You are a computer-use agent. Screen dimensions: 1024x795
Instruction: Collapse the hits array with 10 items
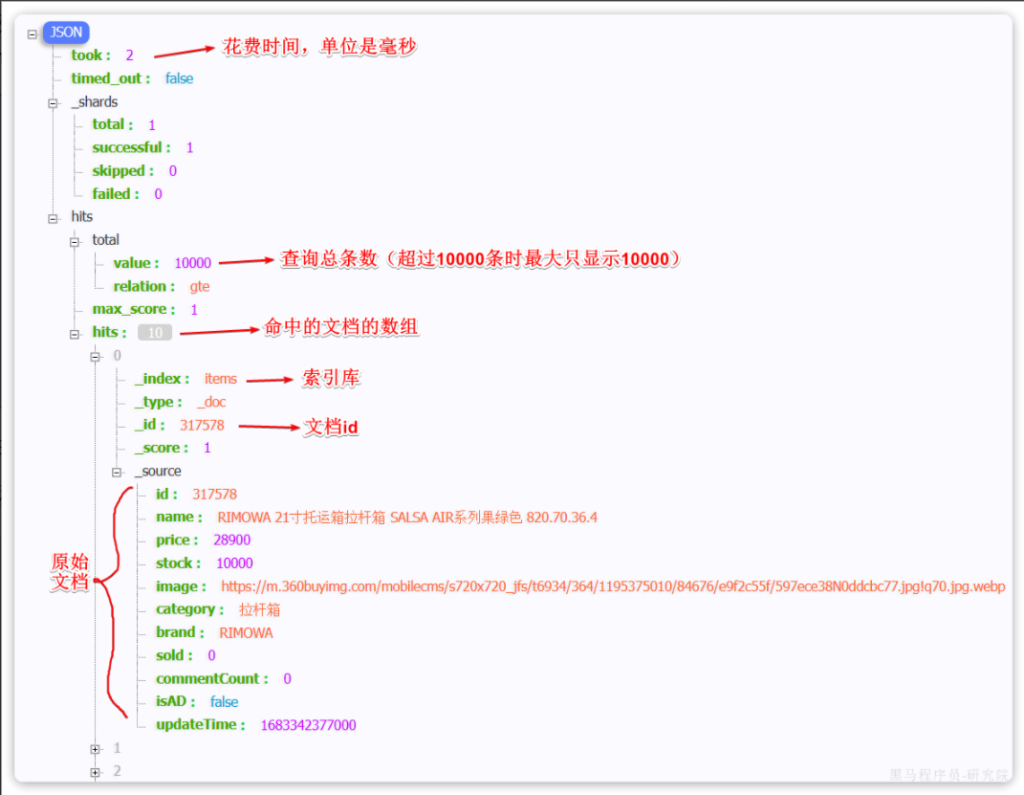tap(75, 333)
